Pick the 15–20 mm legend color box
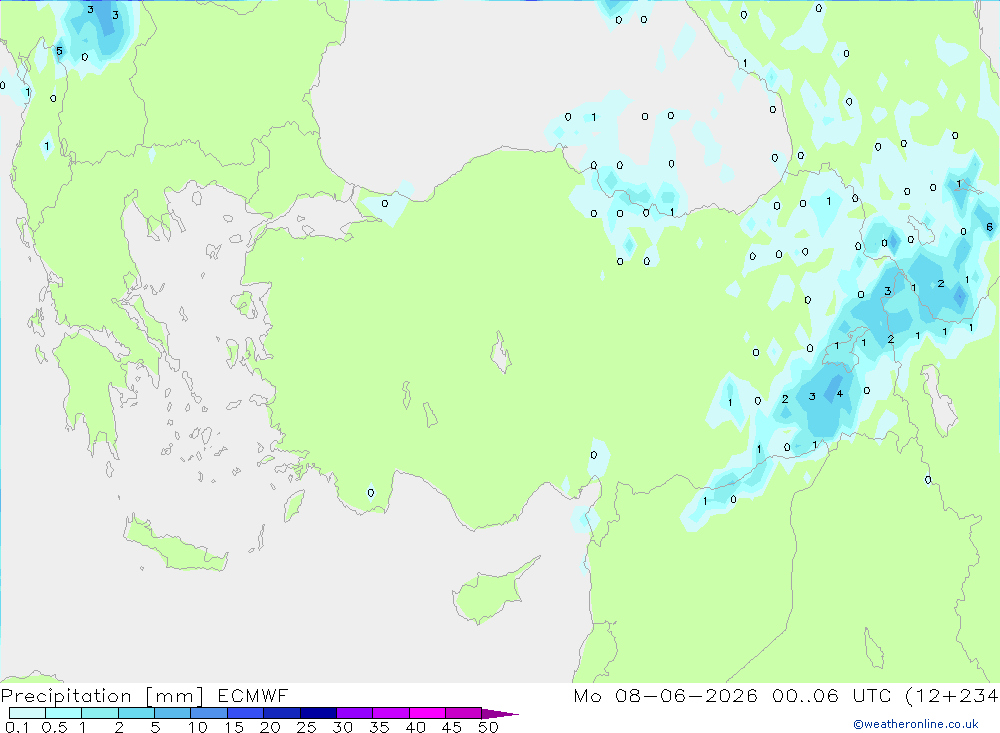Screen dimensions: 1000x733 point(245,713)
